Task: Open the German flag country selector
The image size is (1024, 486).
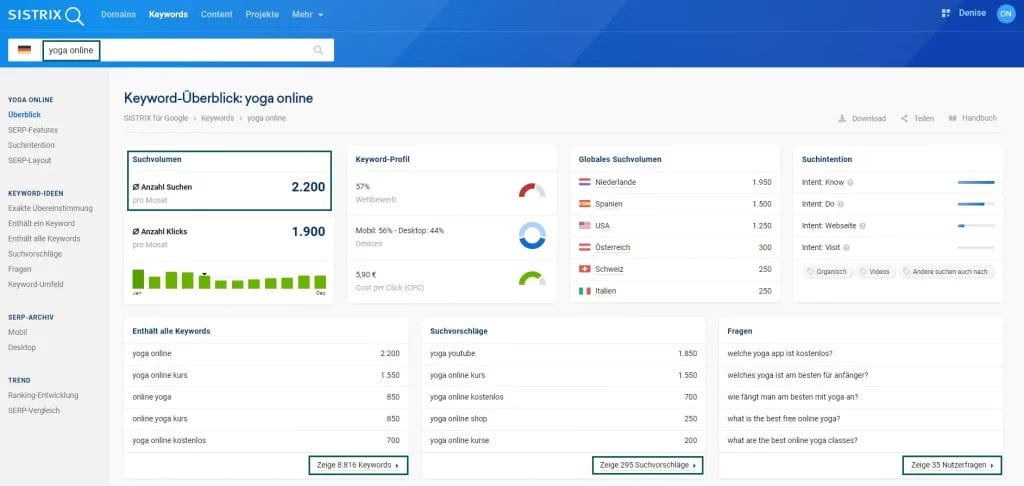Action: (24, 50)
